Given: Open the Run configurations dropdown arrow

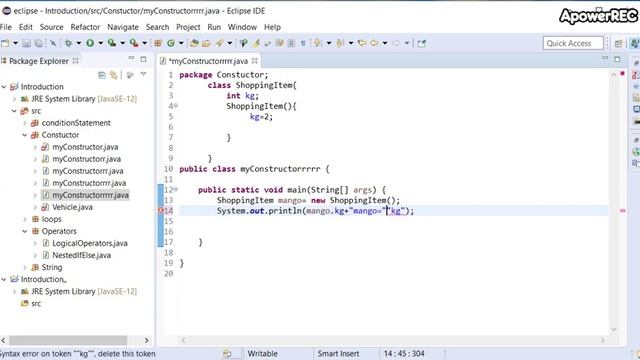Looking at the screenshot, I should pos(100,43).
